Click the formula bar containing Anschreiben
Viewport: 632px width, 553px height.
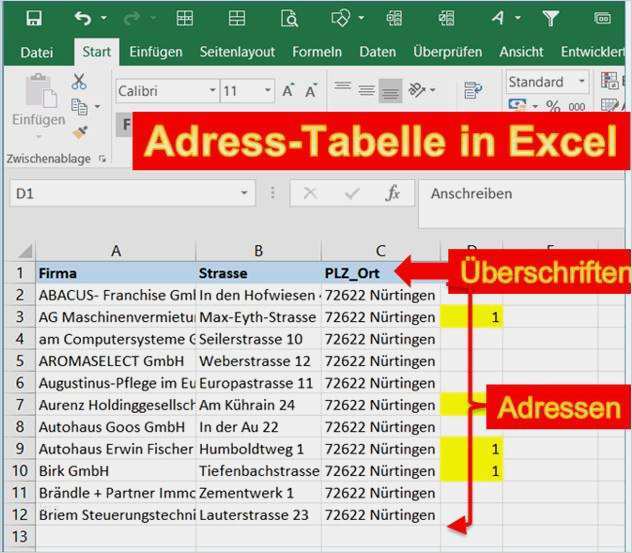(x=522, y=204)
